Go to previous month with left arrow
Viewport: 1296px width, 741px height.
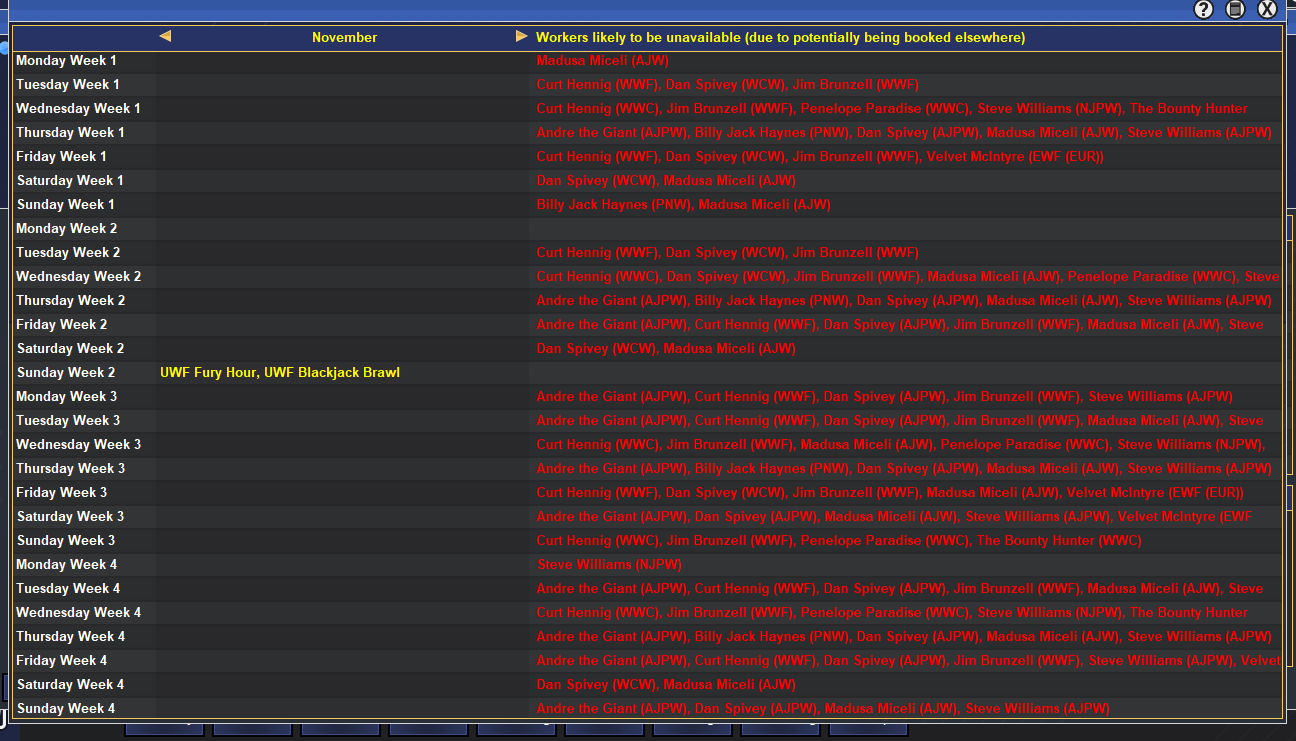[x=165, y=36]
